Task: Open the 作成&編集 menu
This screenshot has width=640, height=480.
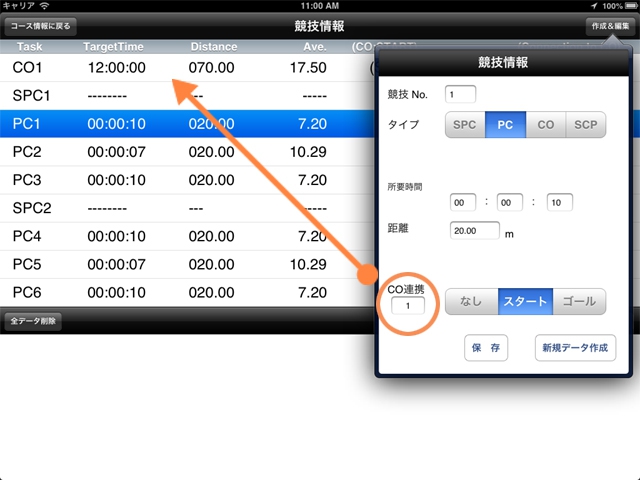Action: [x=609, y=26]
